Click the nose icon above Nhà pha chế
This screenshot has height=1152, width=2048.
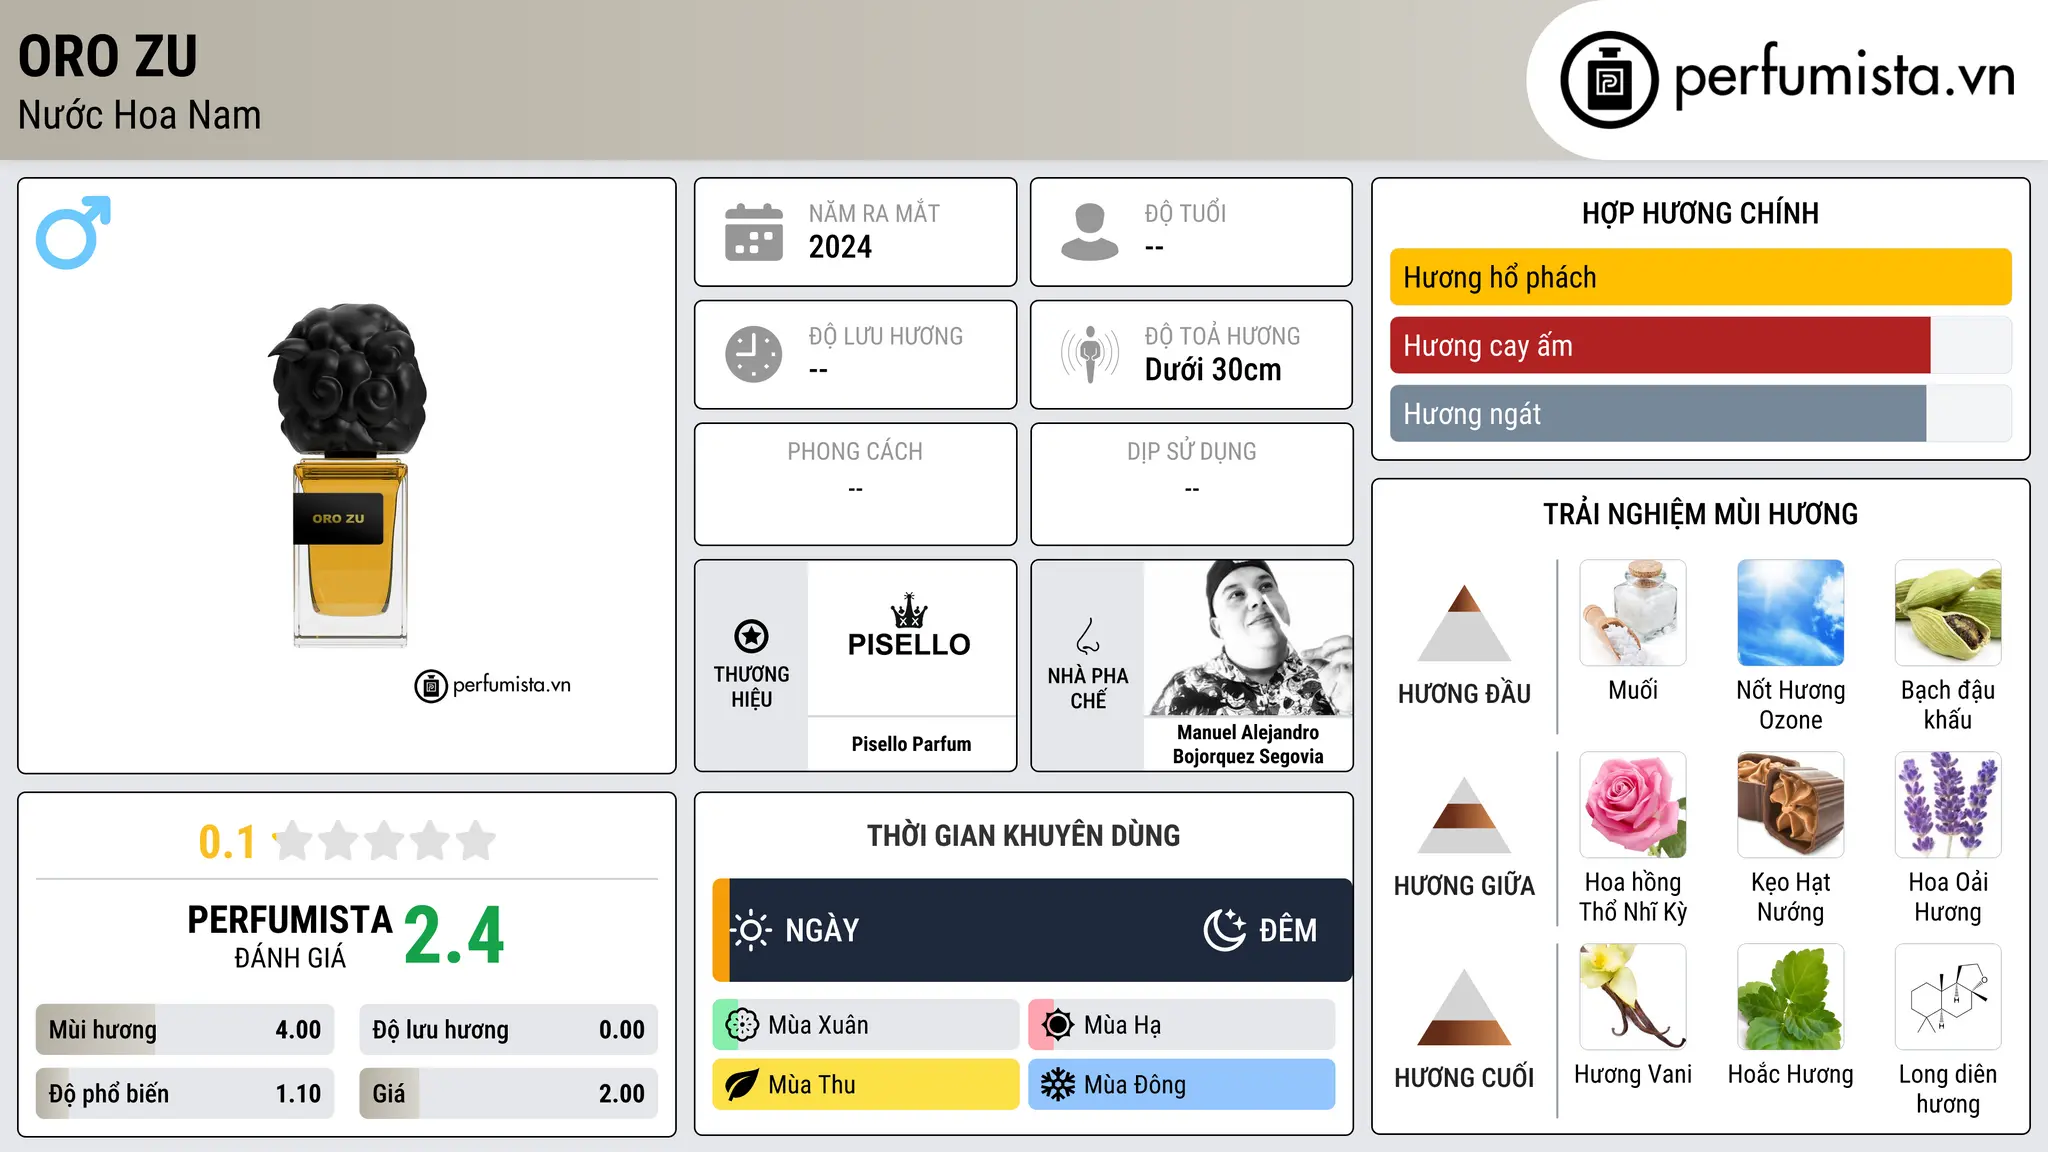tap(1088, 636)
